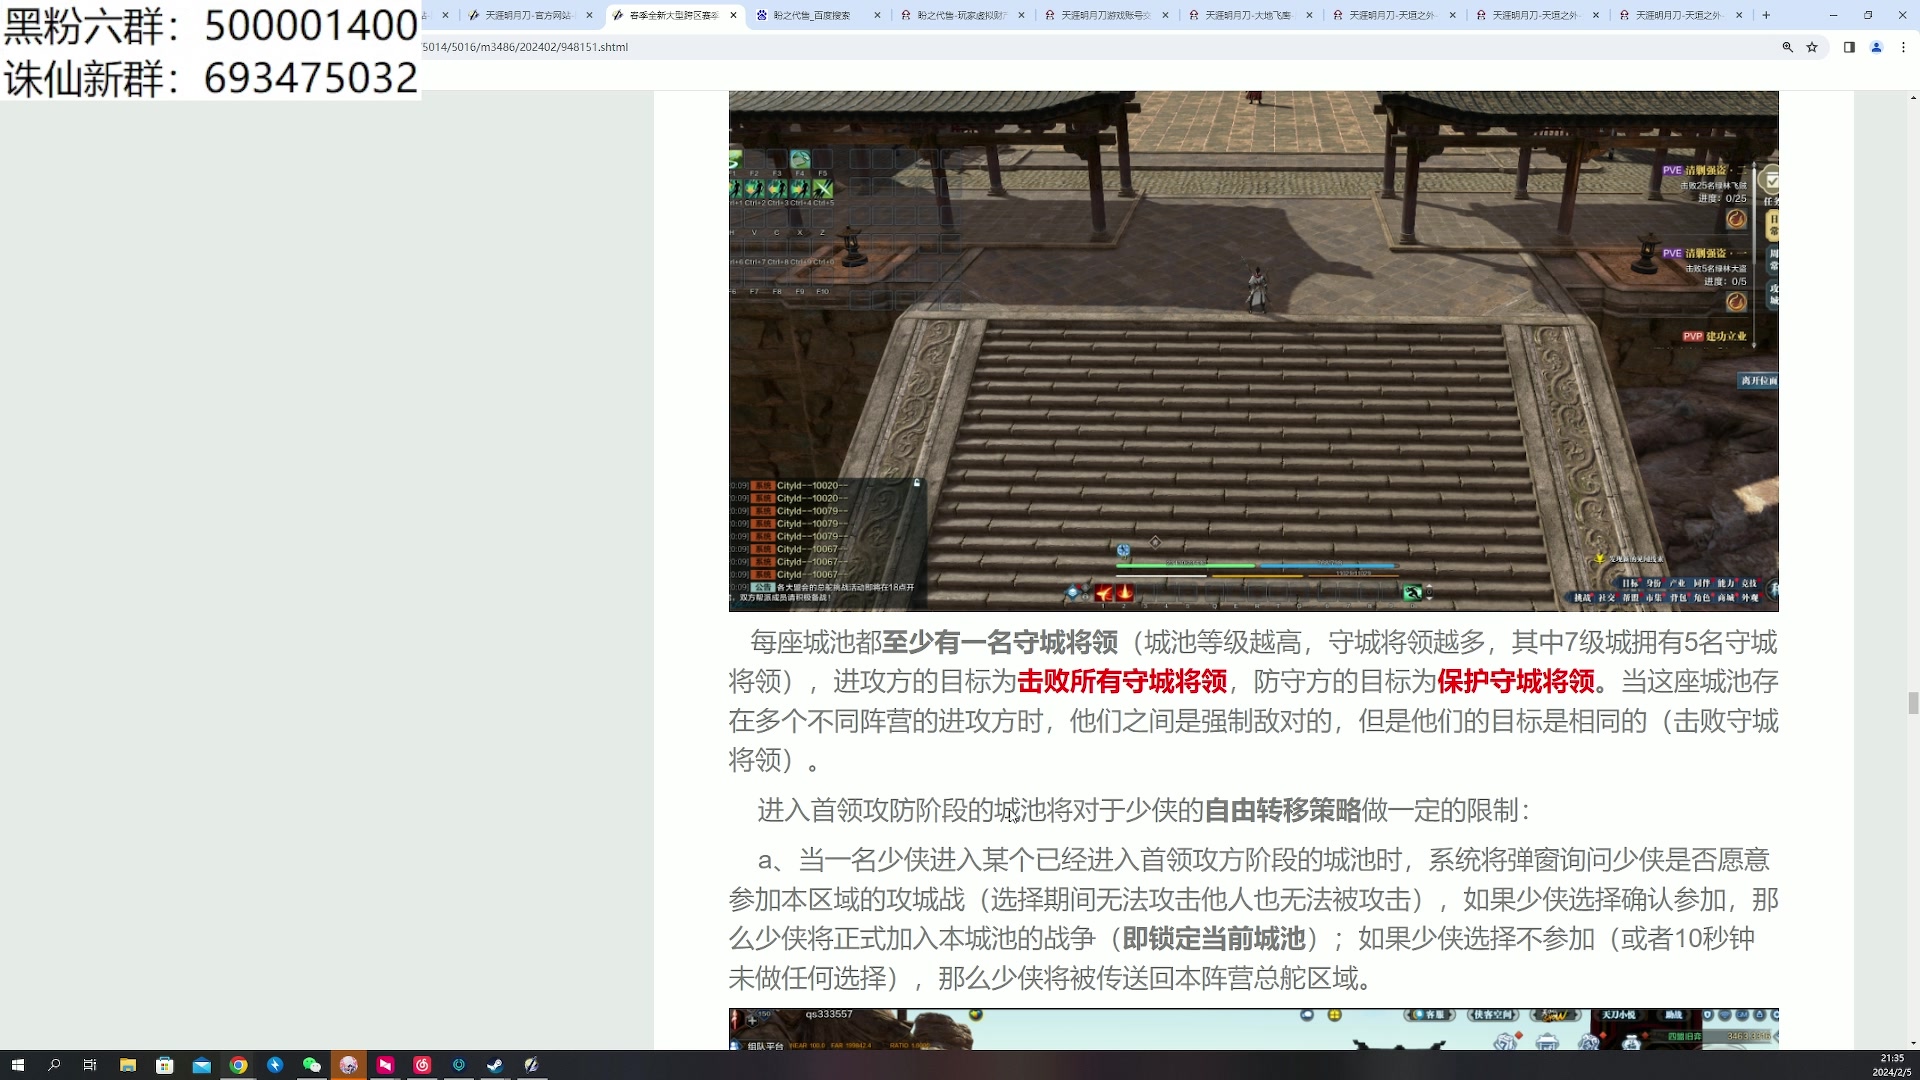Viewport: 1920px width, 1080px height.
Task: Click the bookmark star icon
Action: coord(1812,47)
